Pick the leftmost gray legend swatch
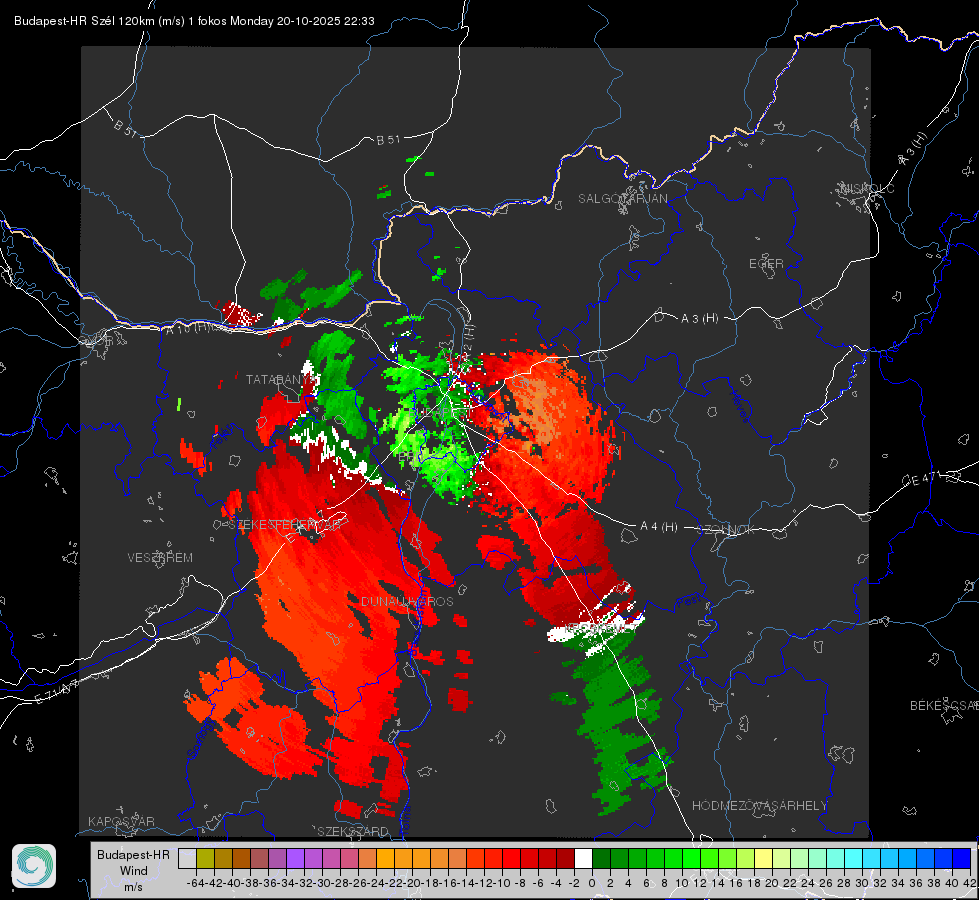 pos(187,858)
